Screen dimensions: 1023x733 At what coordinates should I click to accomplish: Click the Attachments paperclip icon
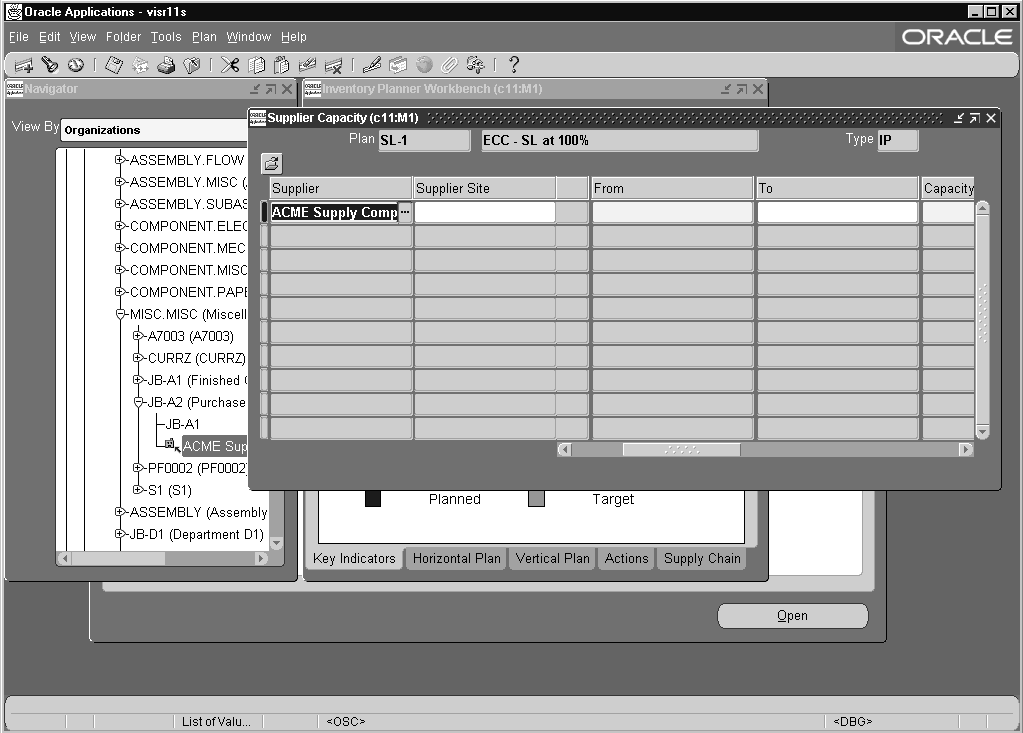pos(450,65)
